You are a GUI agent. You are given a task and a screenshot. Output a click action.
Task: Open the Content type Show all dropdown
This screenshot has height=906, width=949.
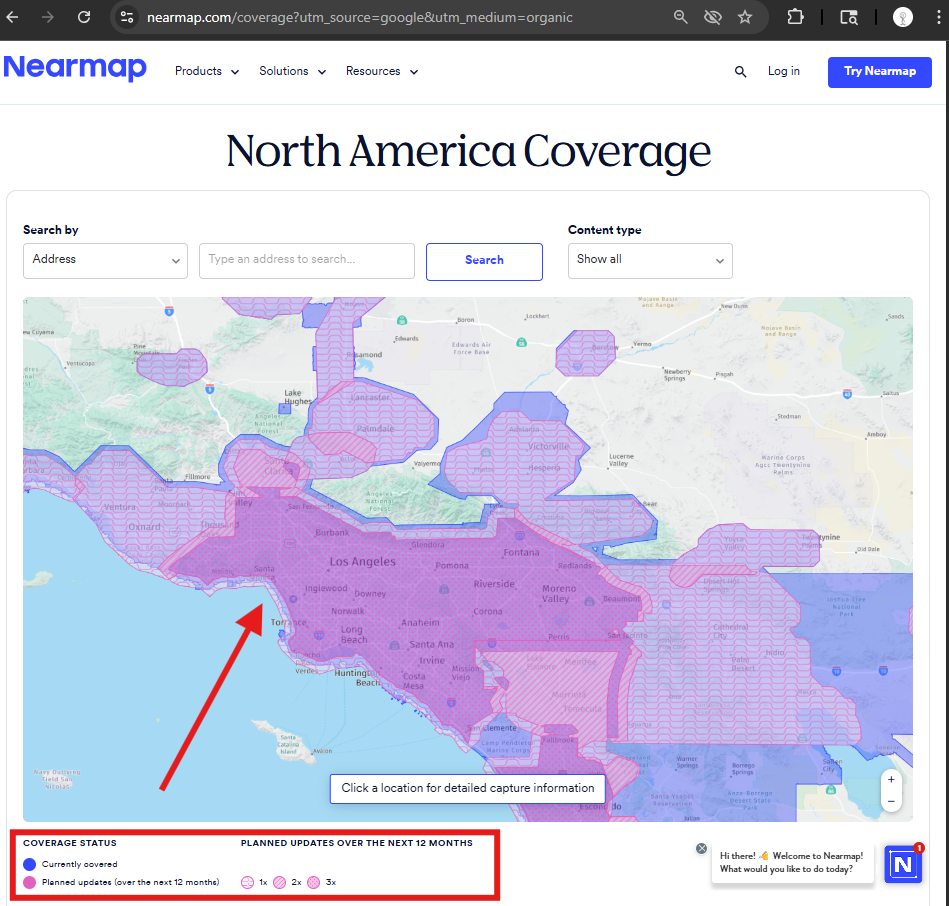click(x=650, y=261)
